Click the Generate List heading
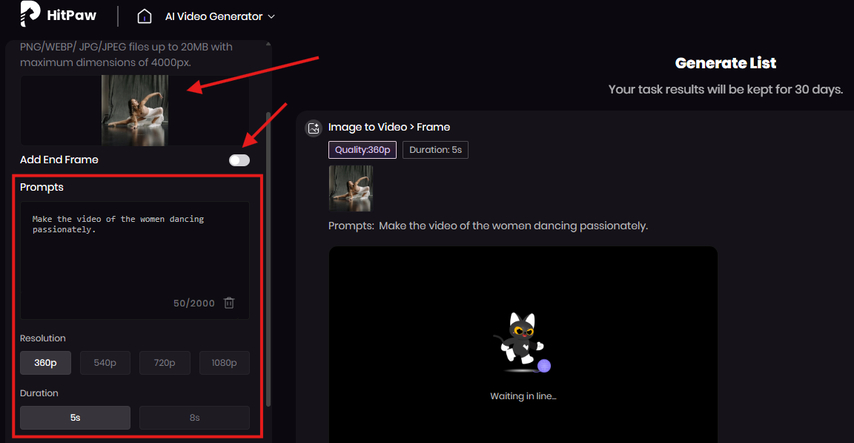 [725, 63]
